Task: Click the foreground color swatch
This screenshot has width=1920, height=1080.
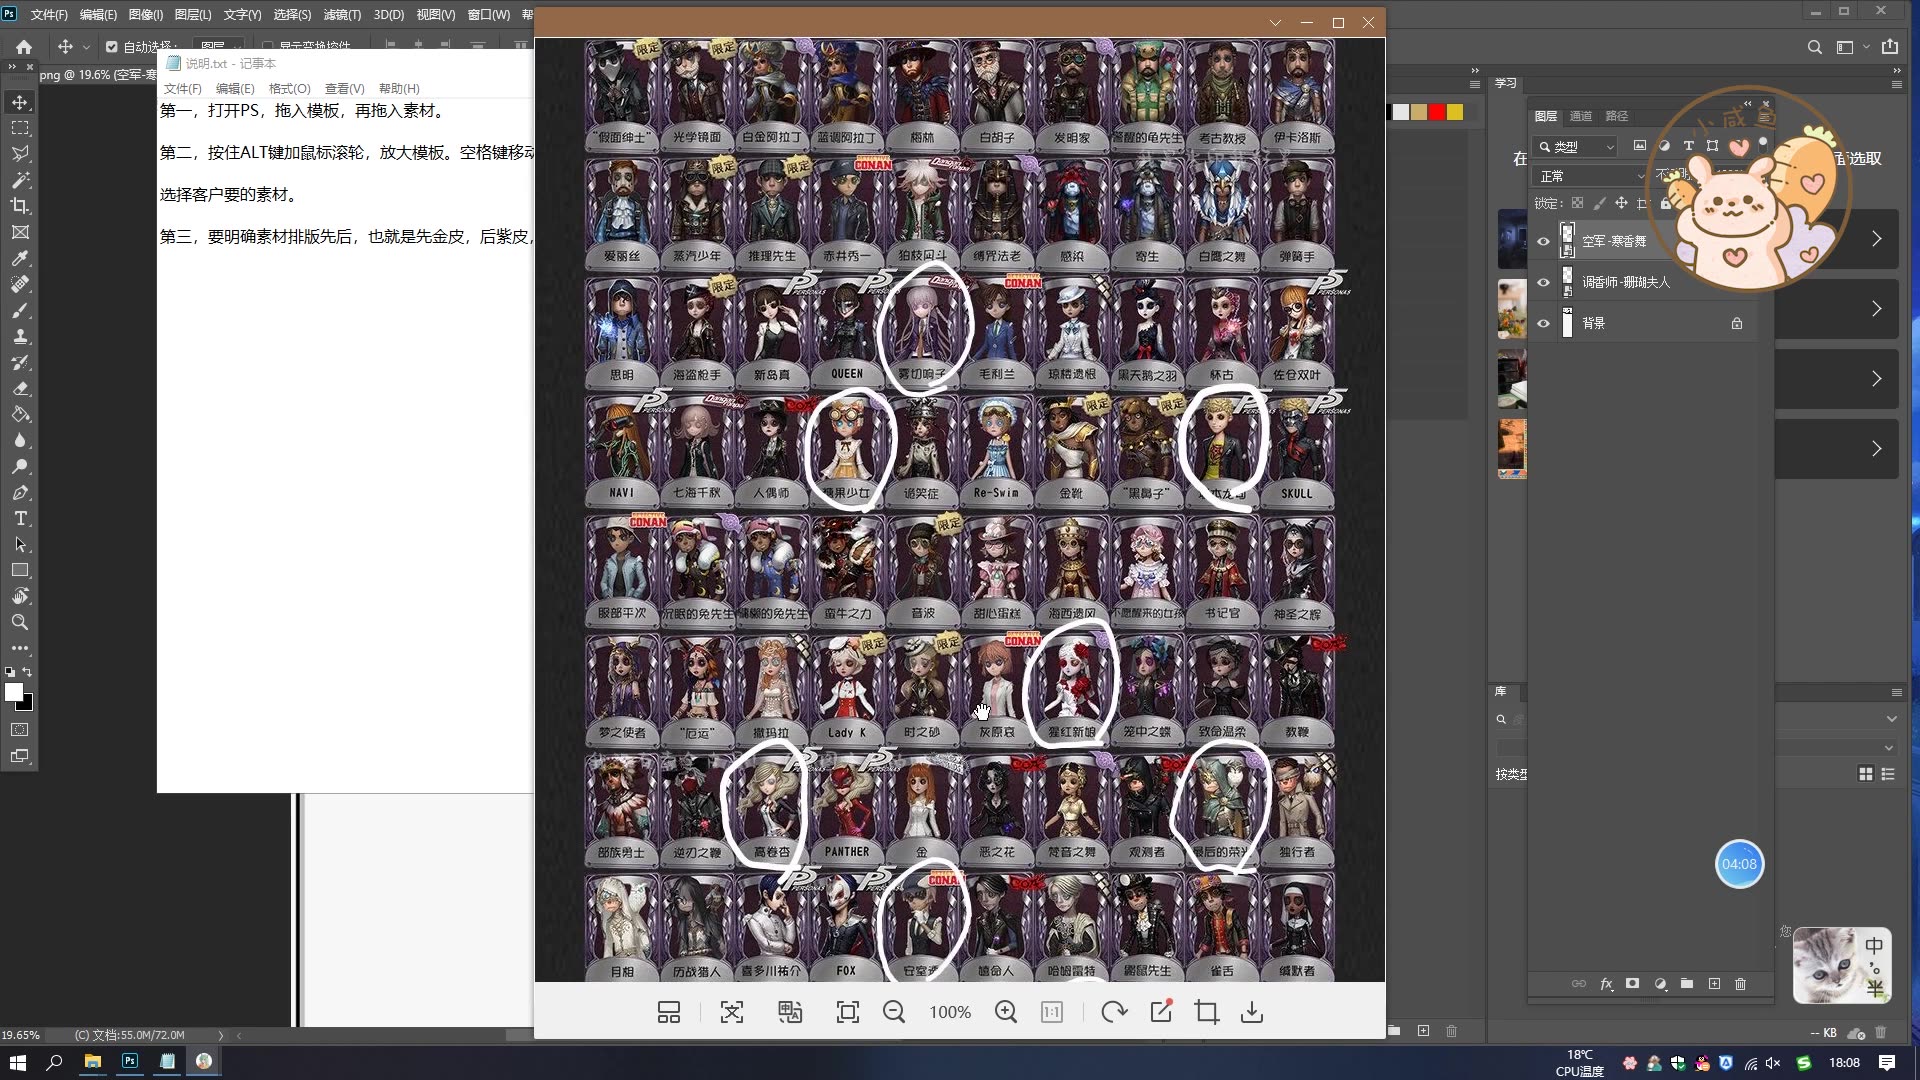Action: [x=14, y=692]
